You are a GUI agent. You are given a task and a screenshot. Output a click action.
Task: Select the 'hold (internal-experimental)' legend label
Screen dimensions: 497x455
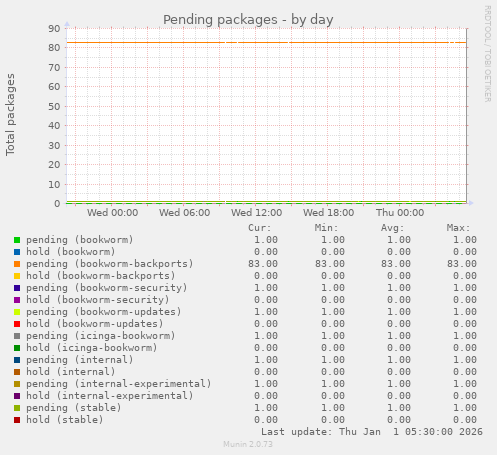(110, 396)
